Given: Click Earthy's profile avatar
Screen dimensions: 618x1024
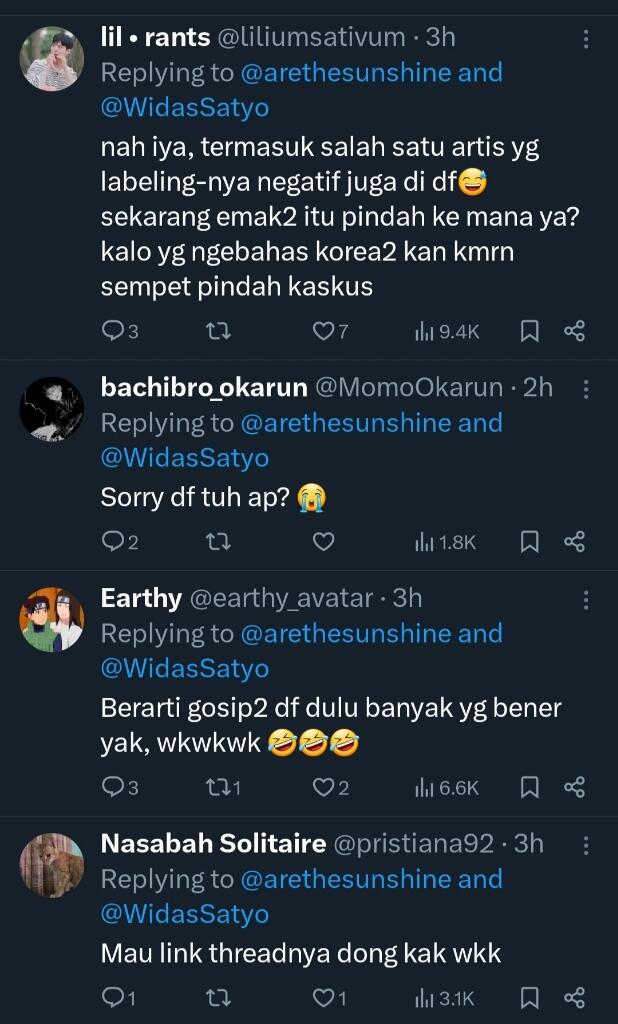Looking at the screenshot, I should tap(50, 615).
